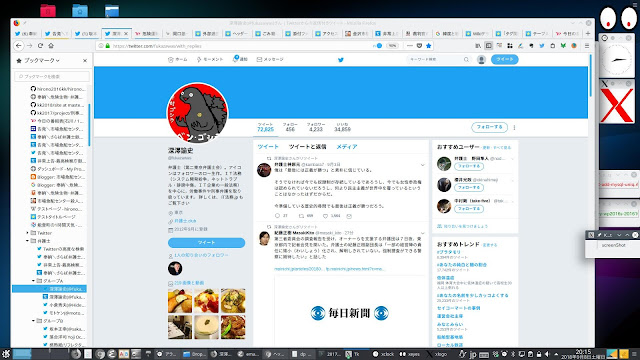
Task: Select the ダッシュボード - My Pro bookmark
Action: 58,169
